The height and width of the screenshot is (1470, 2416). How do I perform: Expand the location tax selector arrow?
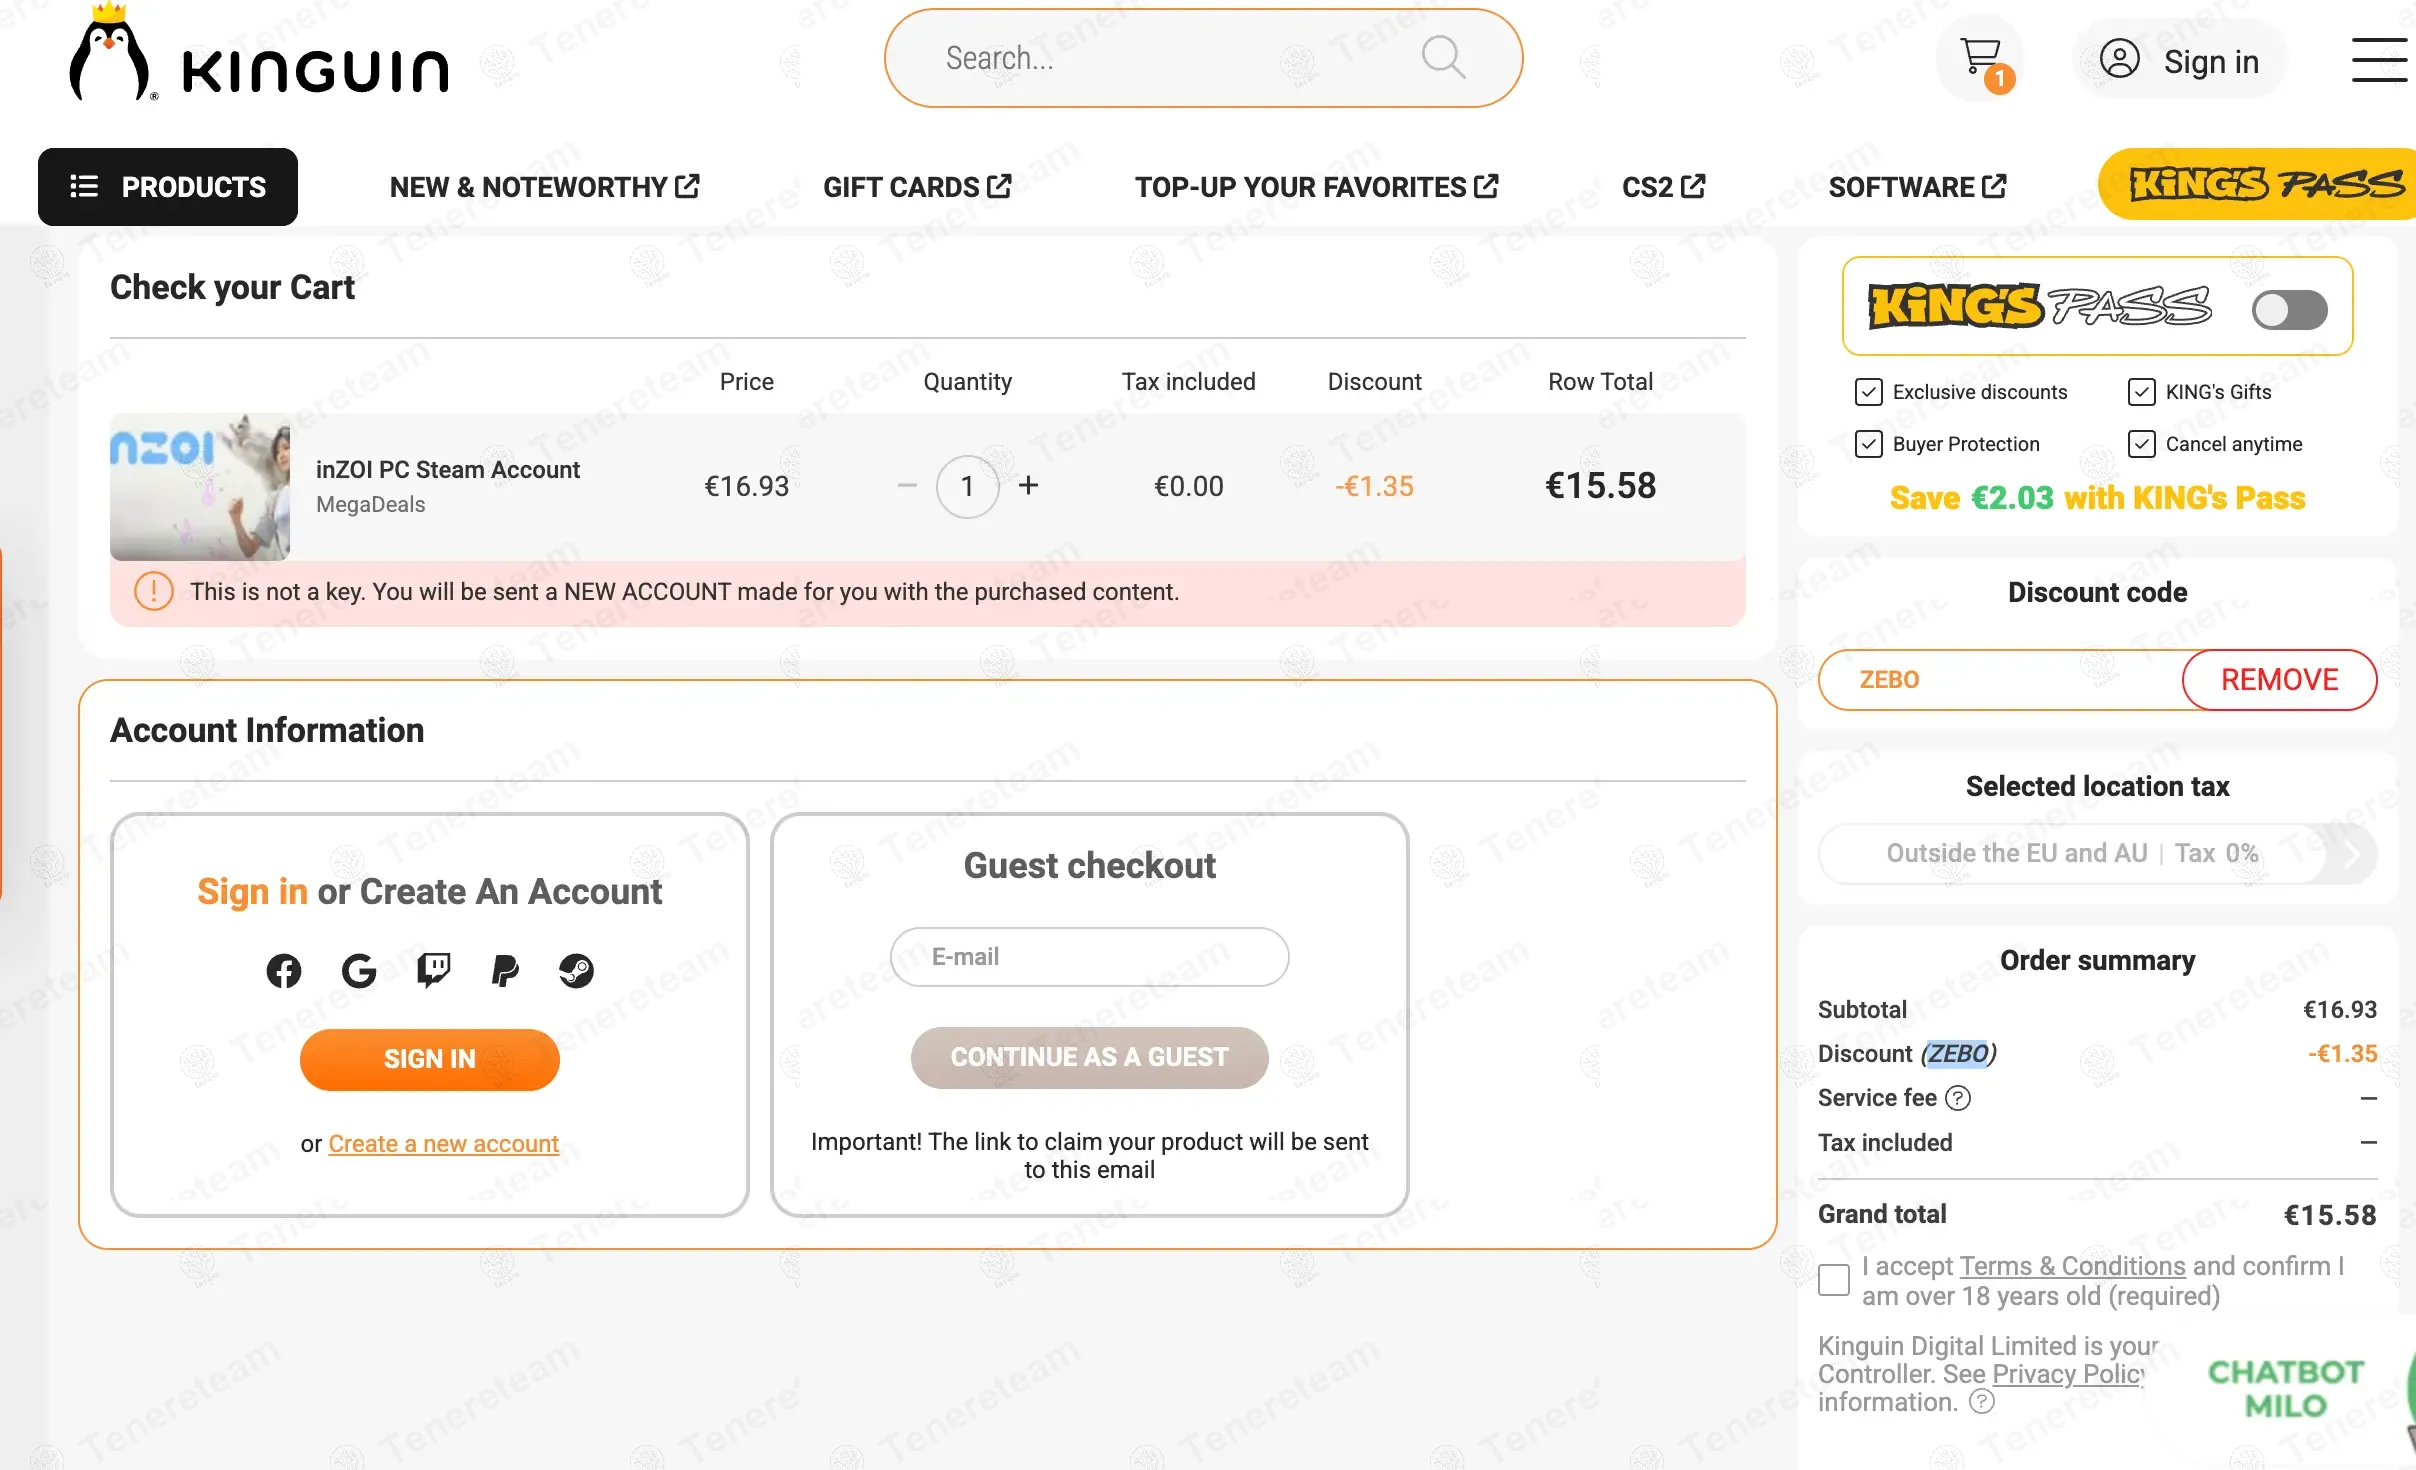coord(2351,853)
